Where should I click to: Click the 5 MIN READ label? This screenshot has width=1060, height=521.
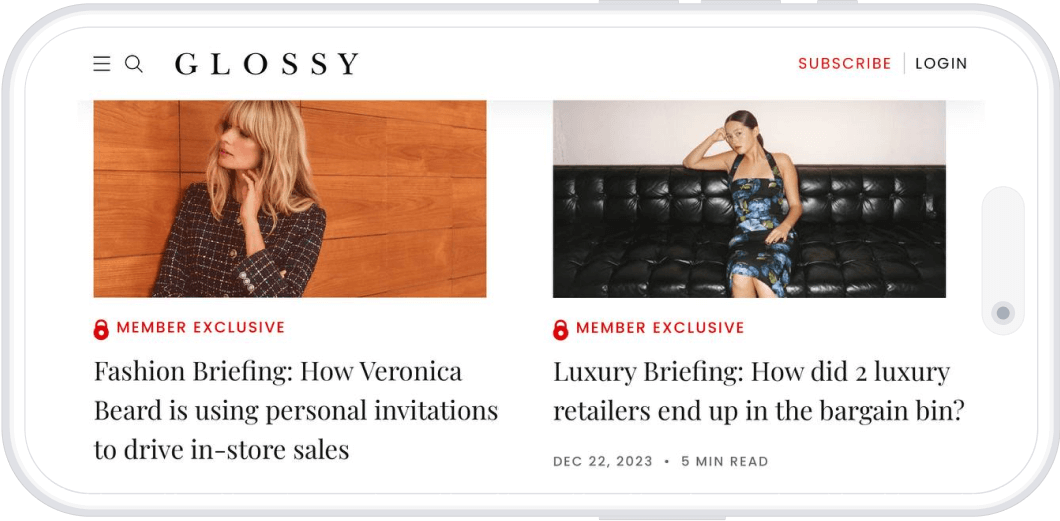(x=725, y=462)
